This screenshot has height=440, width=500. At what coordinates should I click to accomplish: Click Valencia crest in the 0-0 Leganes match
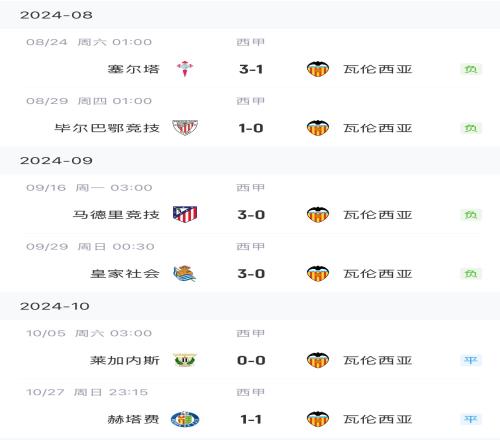tap(318, 360)
